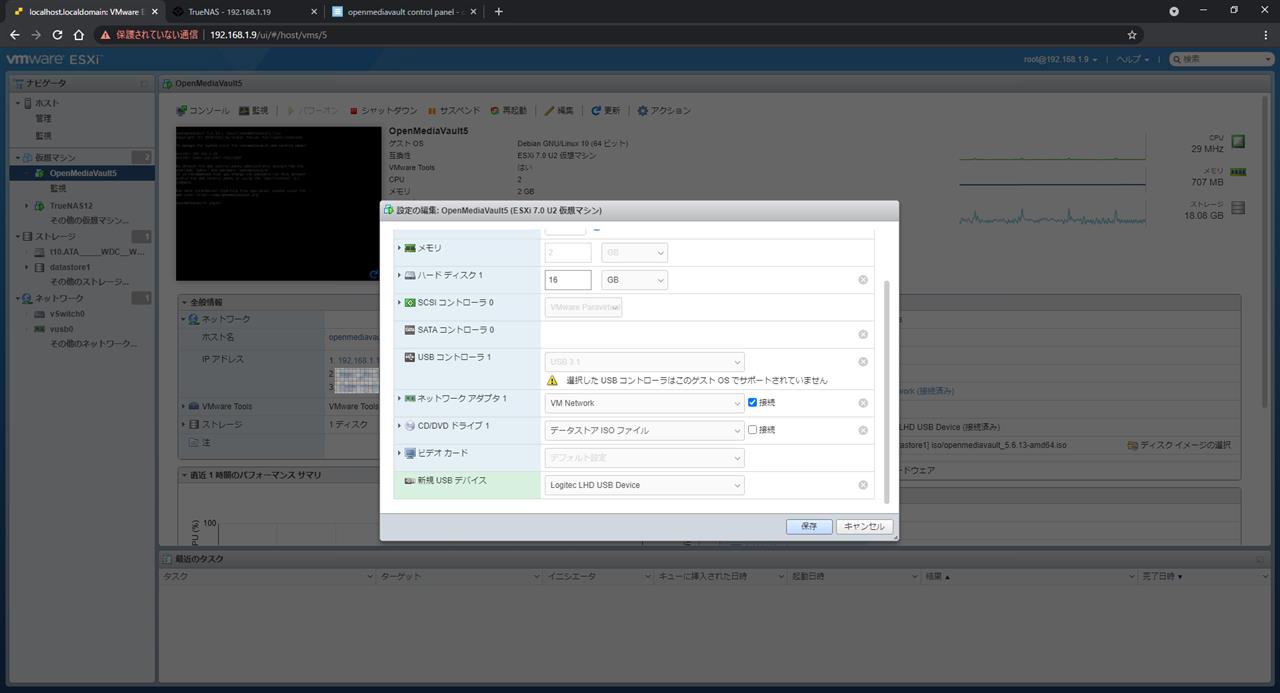Image resolution: width=1280 pixels, height=693 pixels.
Task: Bookmark this page with the star icon
Action: click(1132, 34)
